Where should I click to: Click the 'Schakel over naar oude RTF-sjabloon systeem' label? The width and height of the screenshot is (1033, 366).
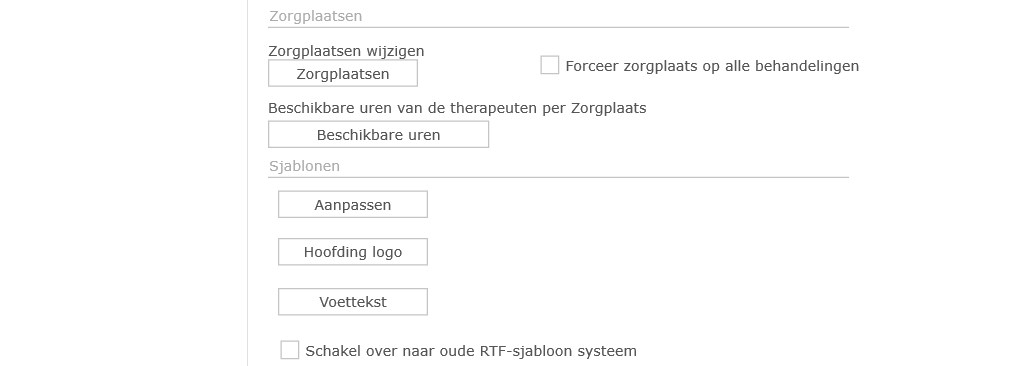point(471,351)
